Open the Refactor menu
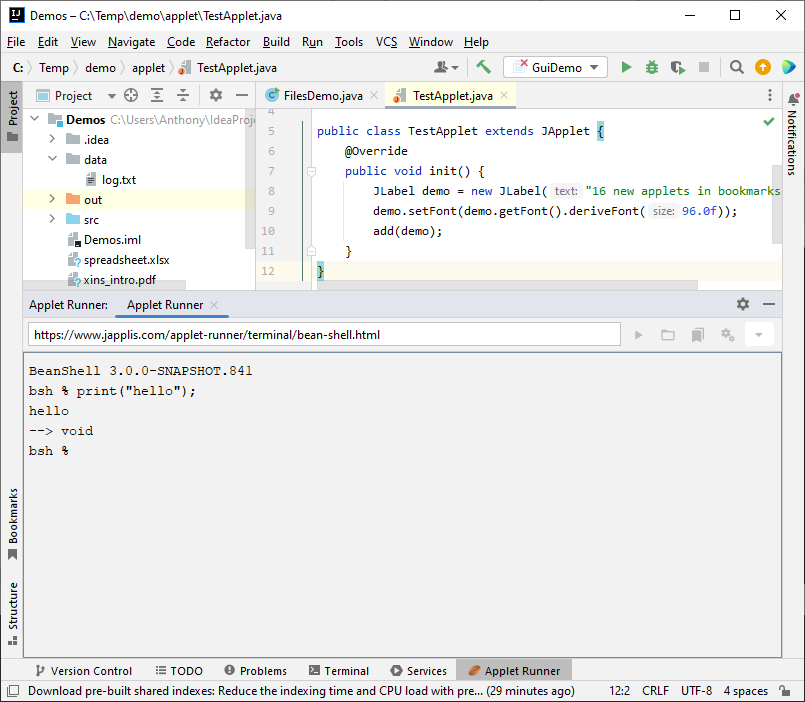This screenshot has height=702, width=805. pos(228,42)
